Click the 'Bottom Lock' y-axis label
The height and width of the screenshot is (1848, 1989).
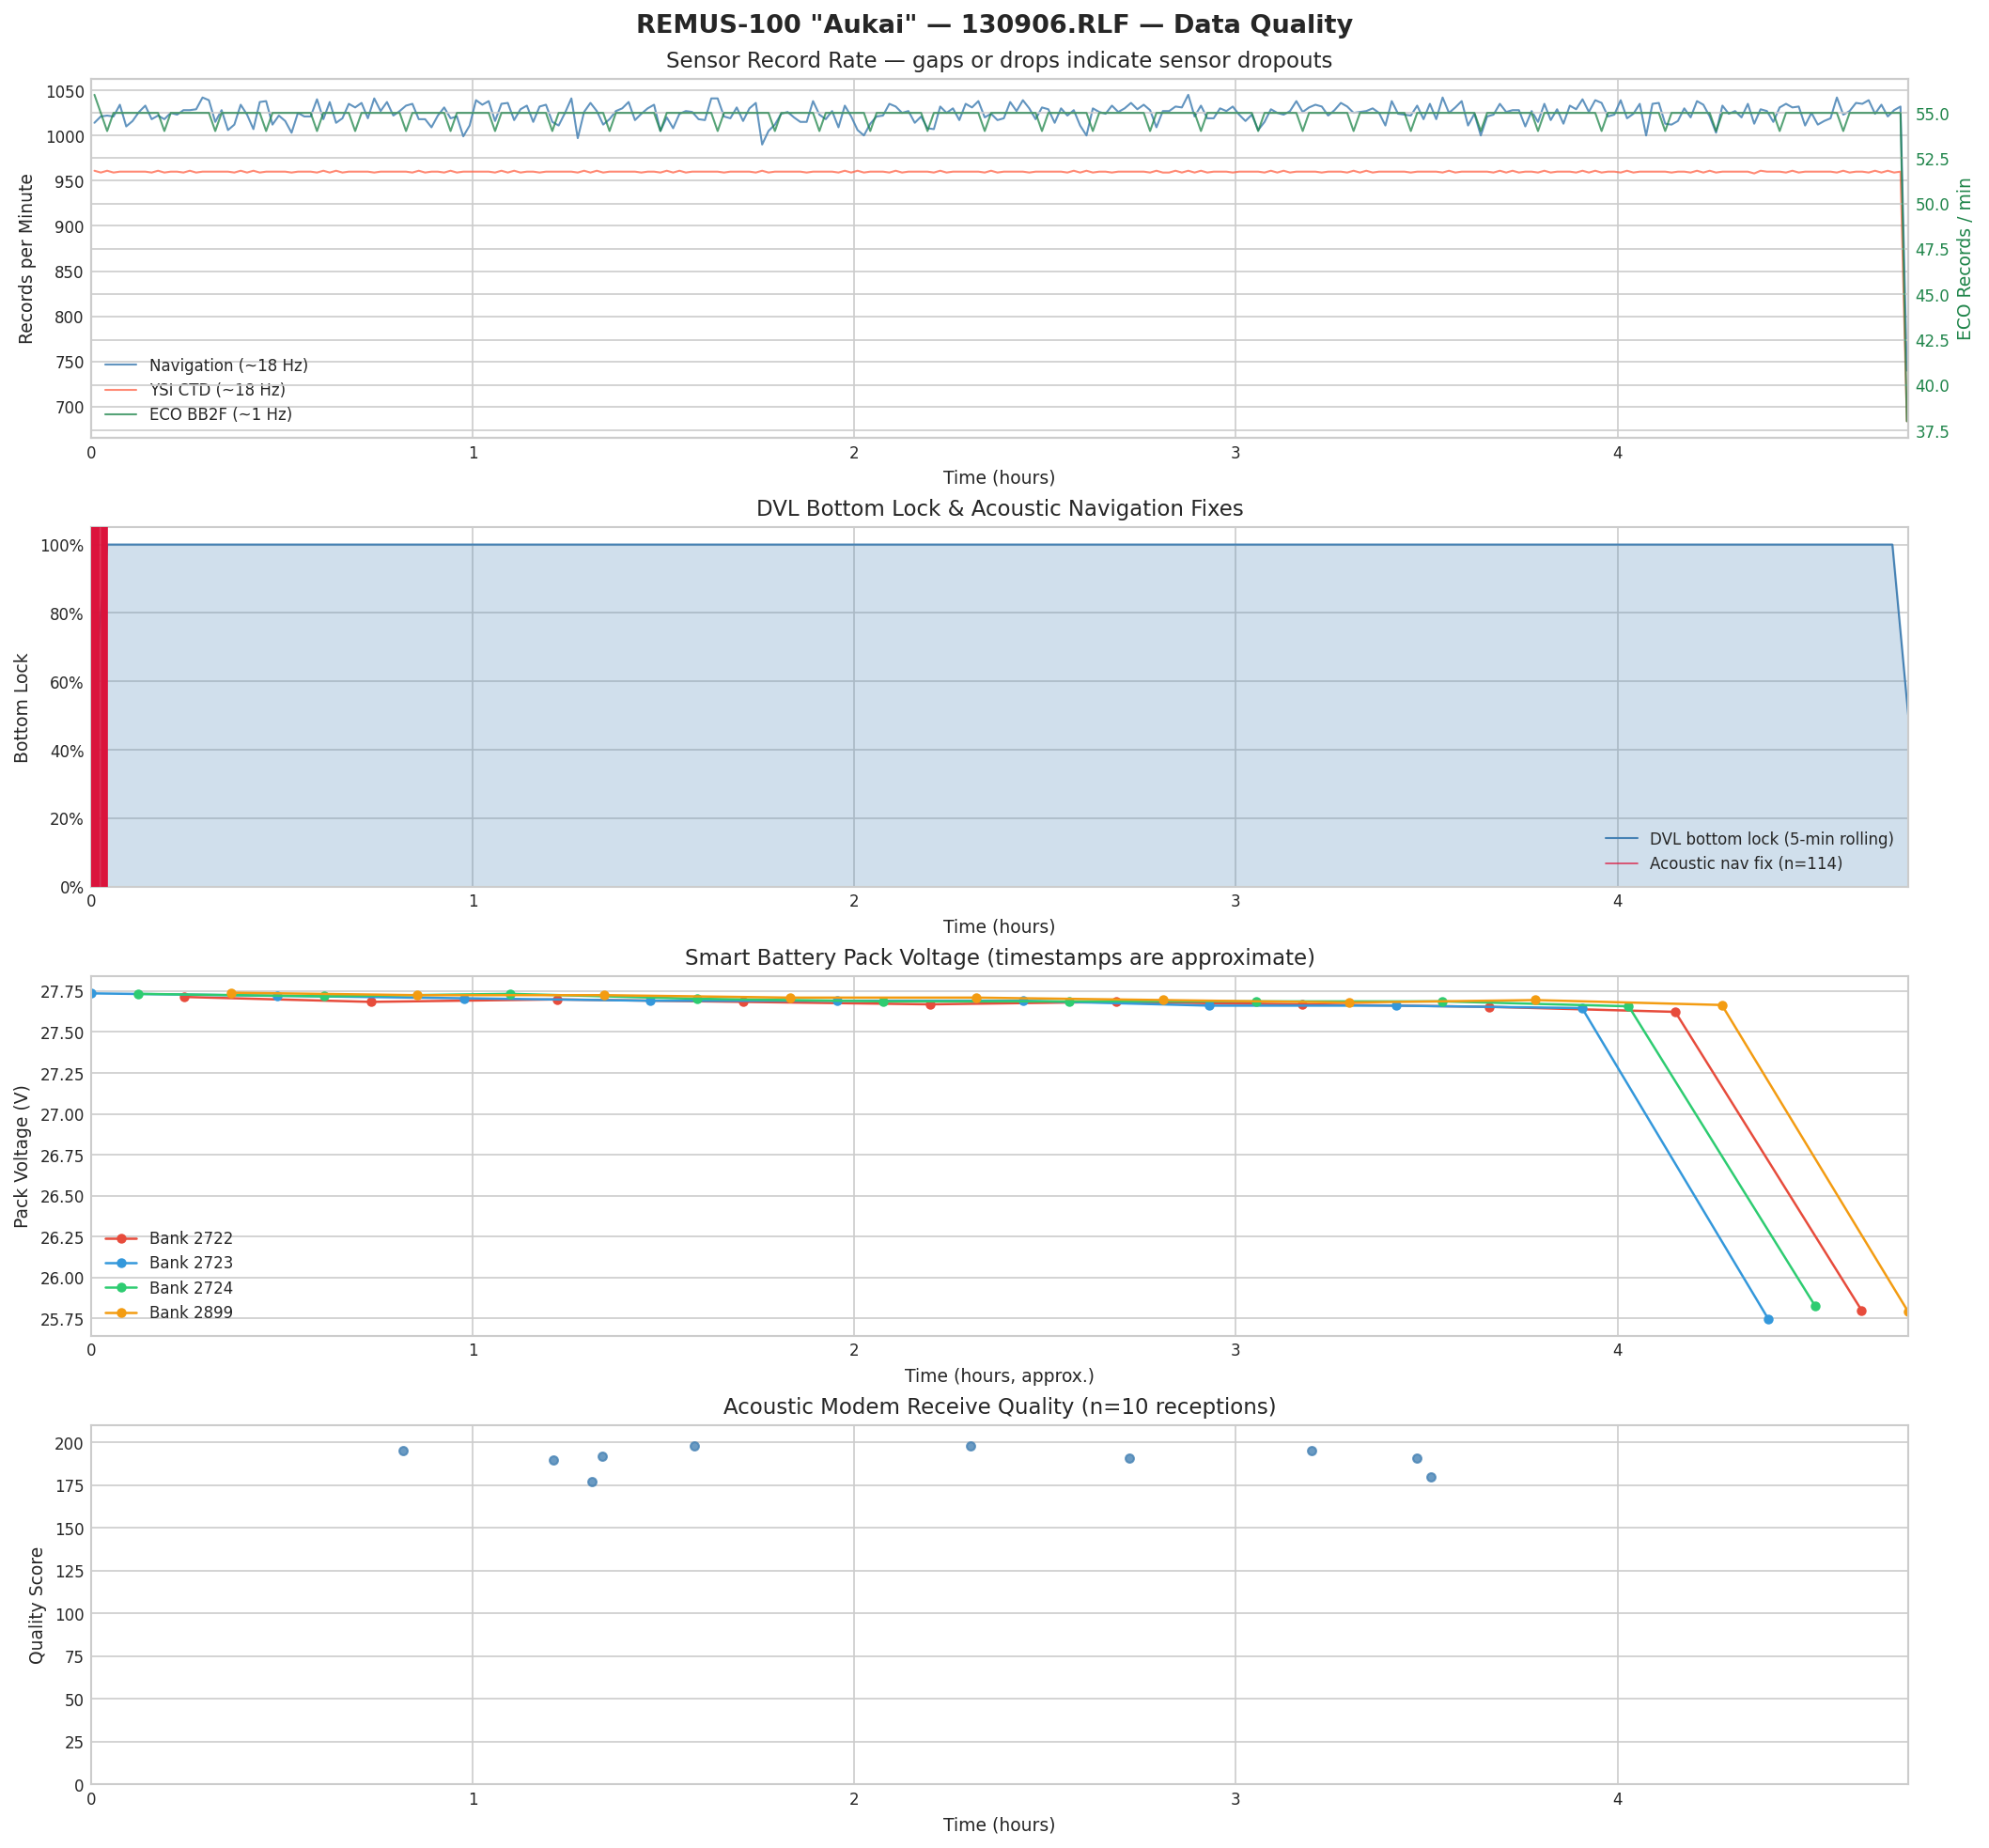[22, 708]
